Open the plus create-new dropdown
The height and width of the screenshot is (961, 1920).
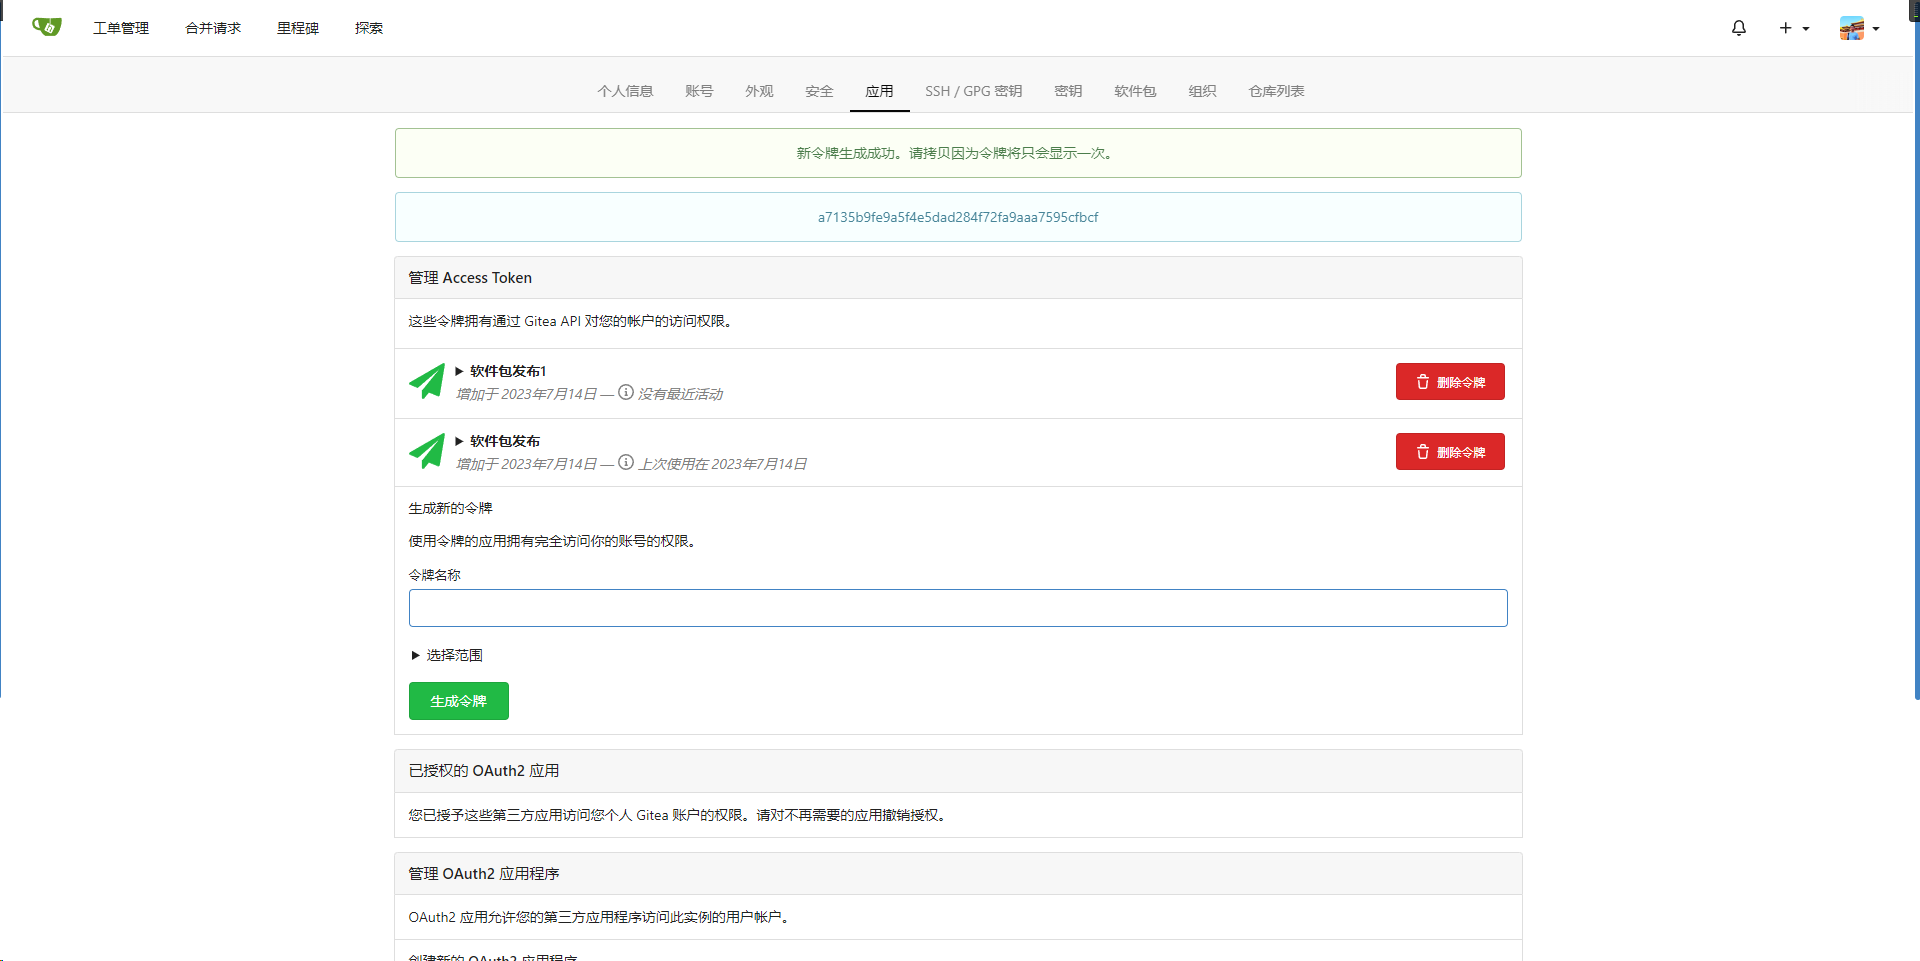pyautogui.click(x=1793, y=28)
